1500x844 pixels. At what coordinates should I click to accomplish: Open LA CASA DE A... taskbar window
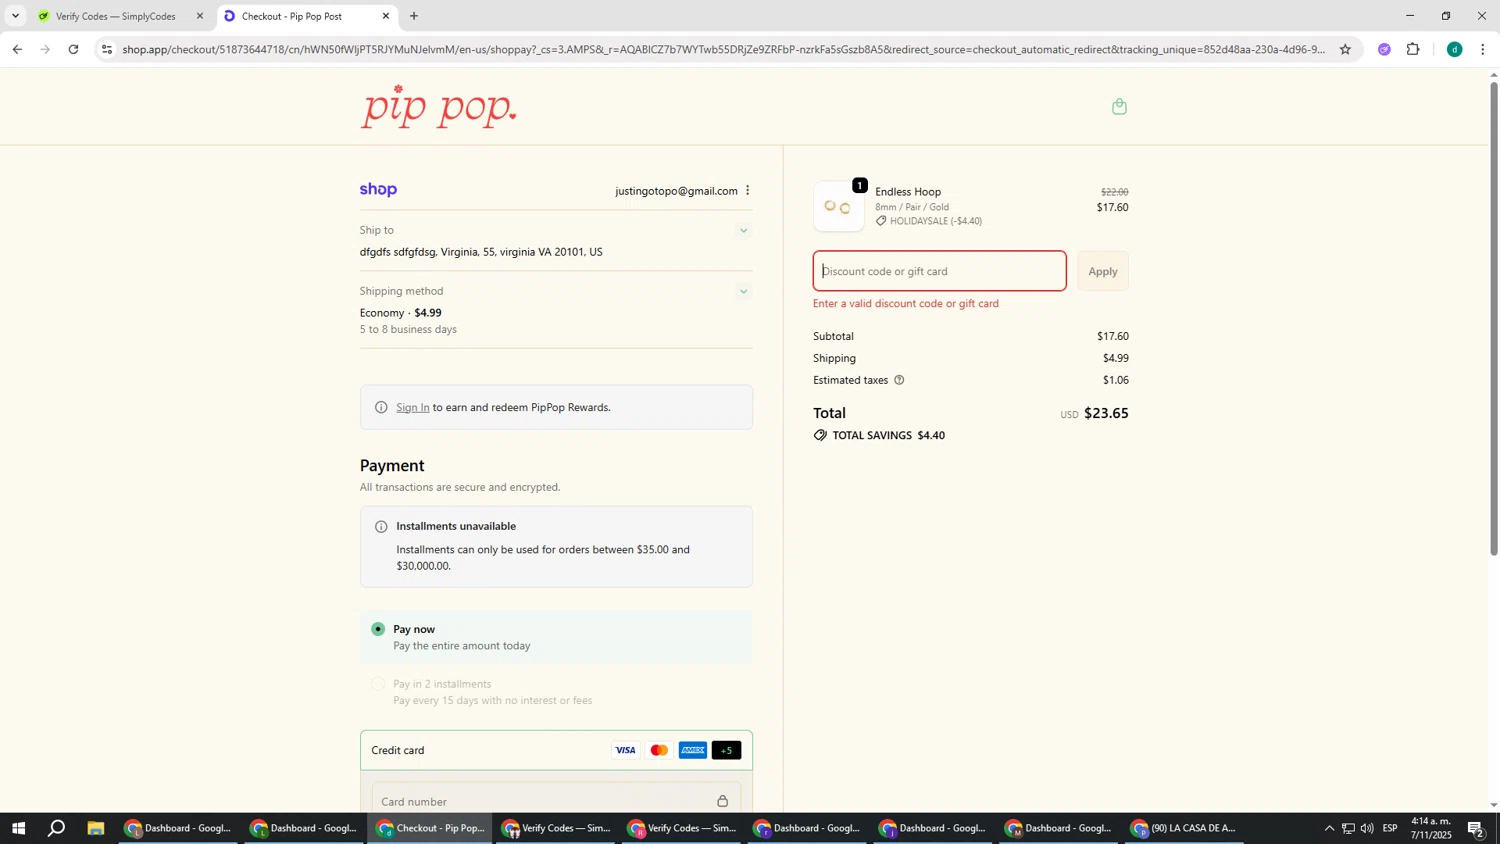tap(1186, 828)
